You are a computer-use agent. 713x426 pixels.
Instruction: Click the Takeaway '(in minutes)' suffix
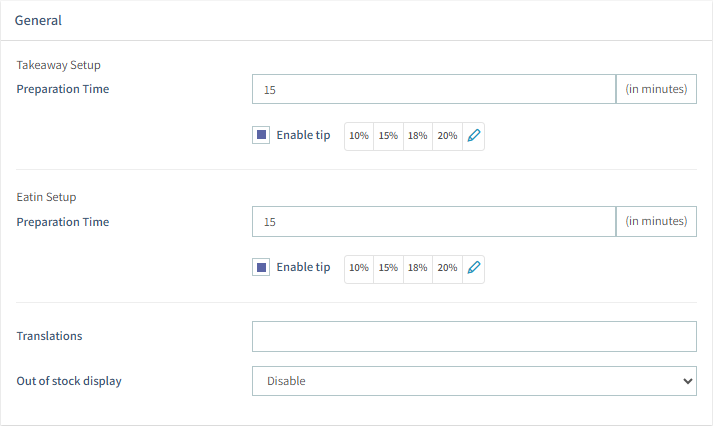[x=656, y=90]
